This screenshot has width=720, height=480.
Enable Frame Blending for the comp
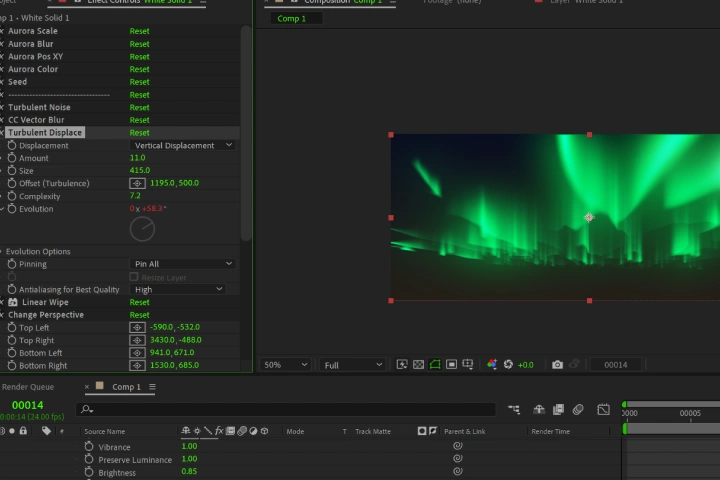pyautogui.click(x=558, y=409)
